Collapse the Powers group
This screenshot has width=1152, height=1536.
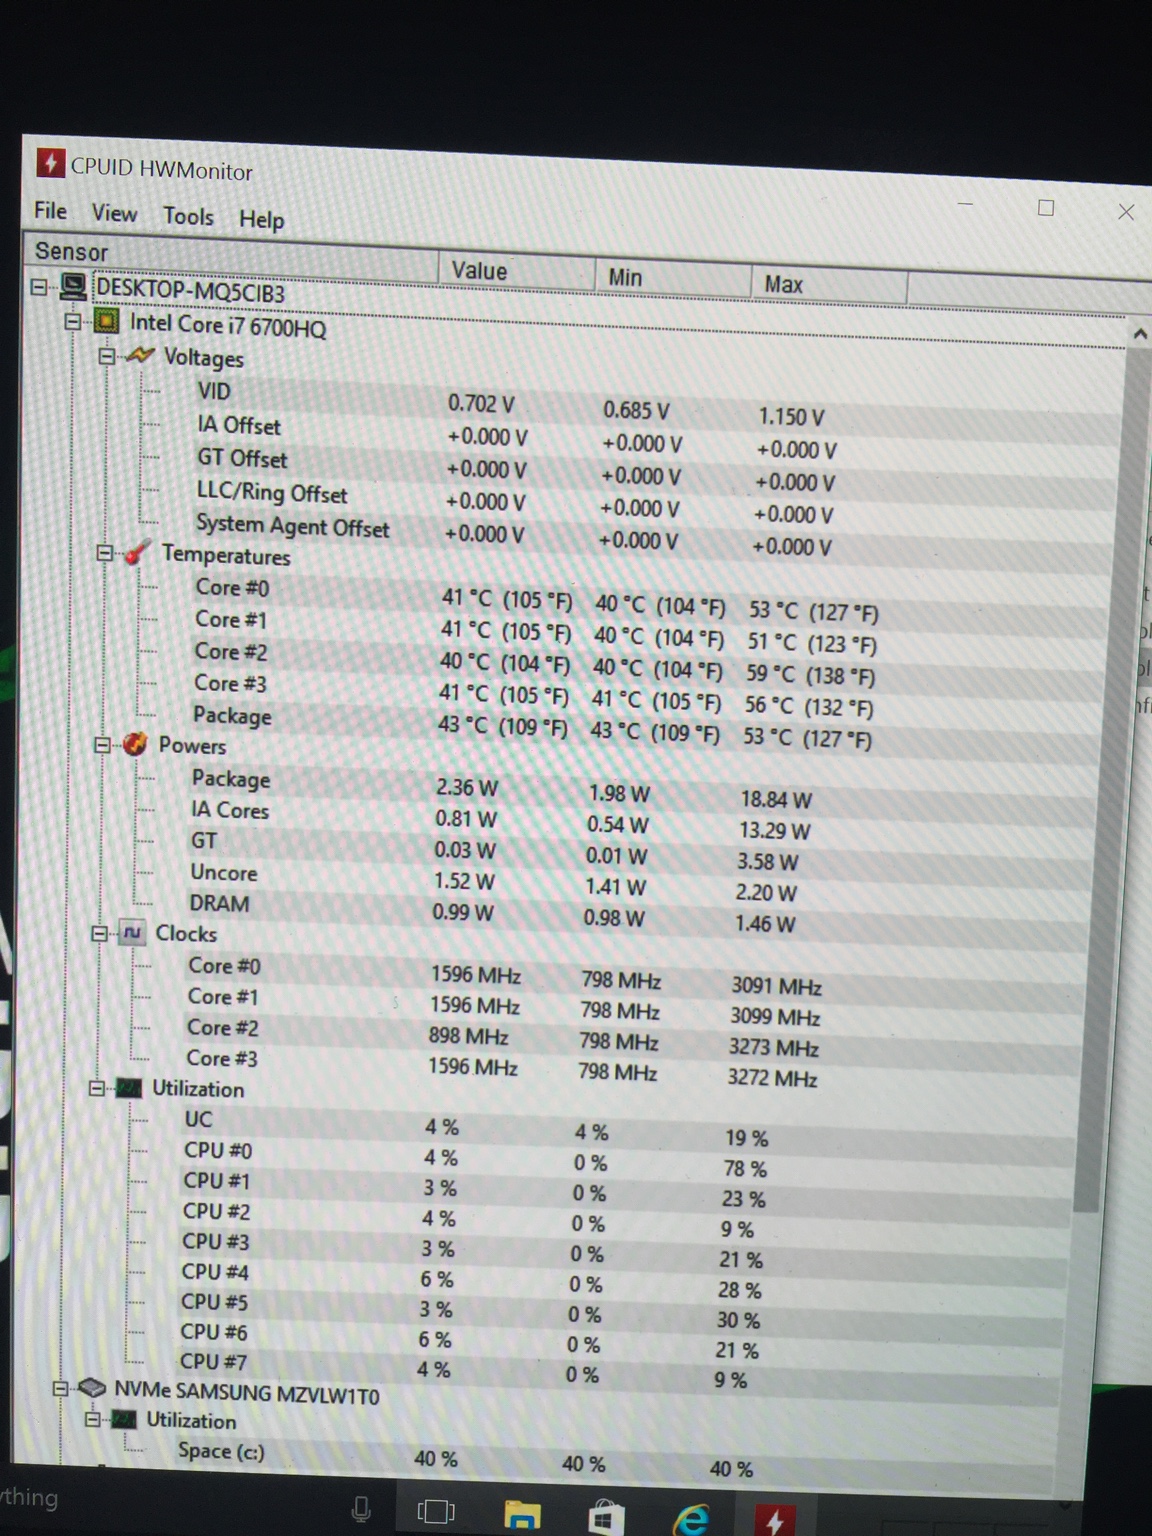click(101, 744)
